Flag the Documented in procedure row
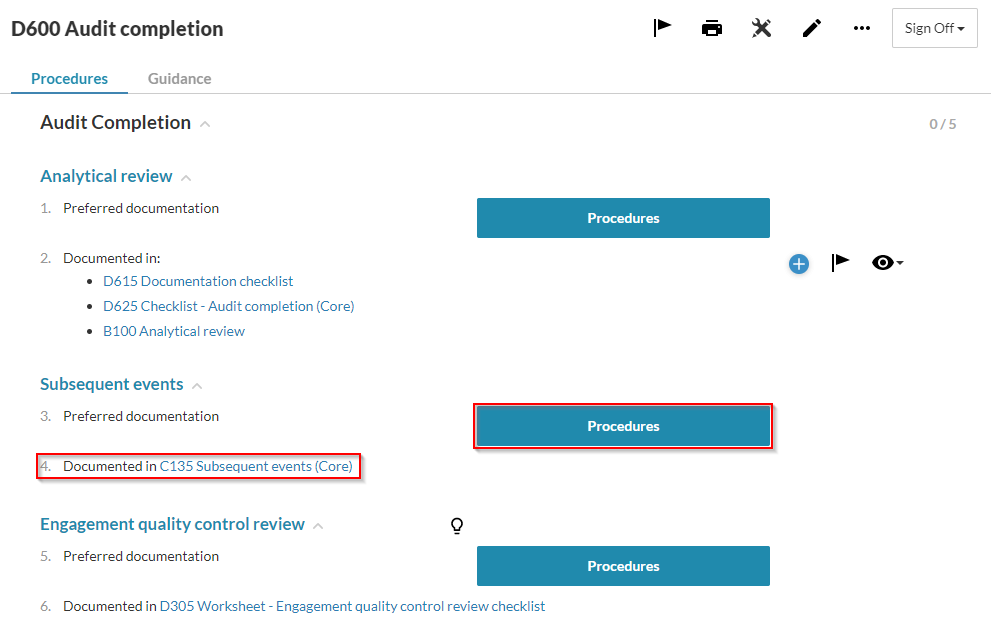This screenshot has width=991, height=637. pos(841,263)
